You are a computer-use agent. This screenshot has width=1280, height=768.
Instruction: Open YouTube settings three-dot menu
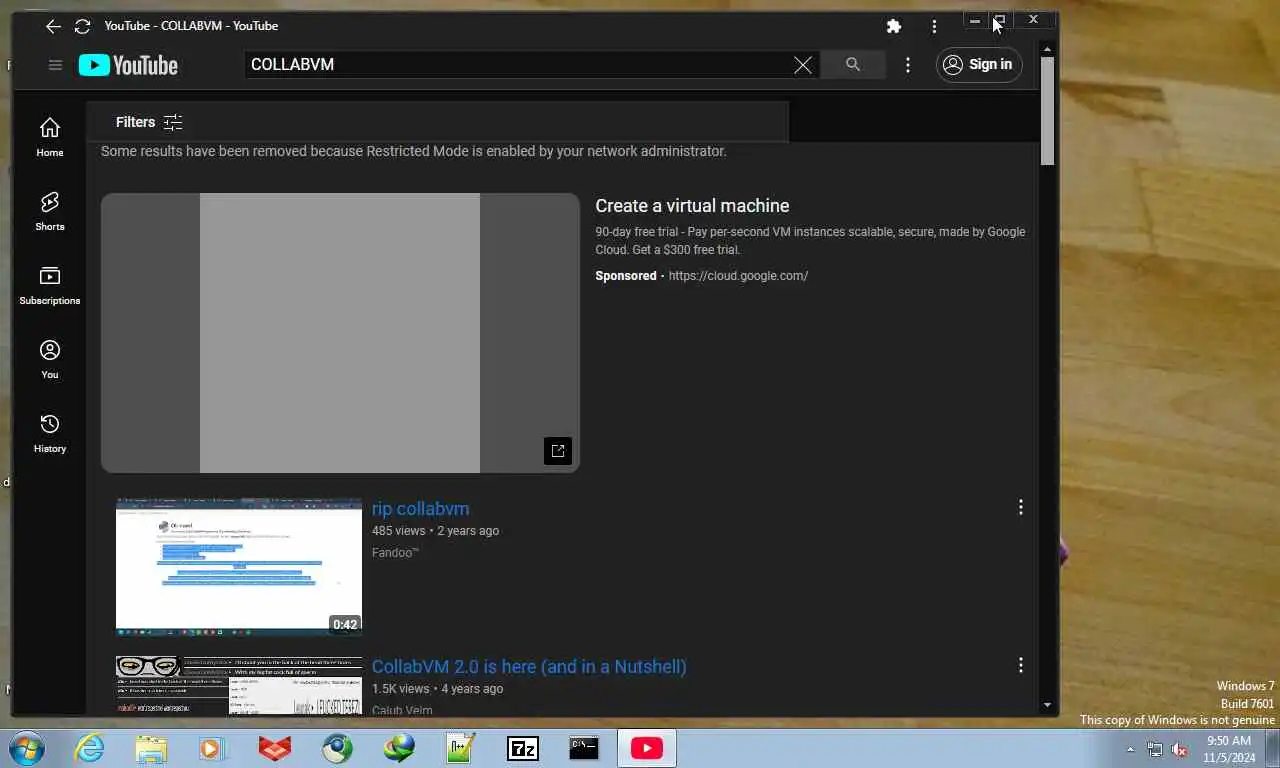pos(908,65)
